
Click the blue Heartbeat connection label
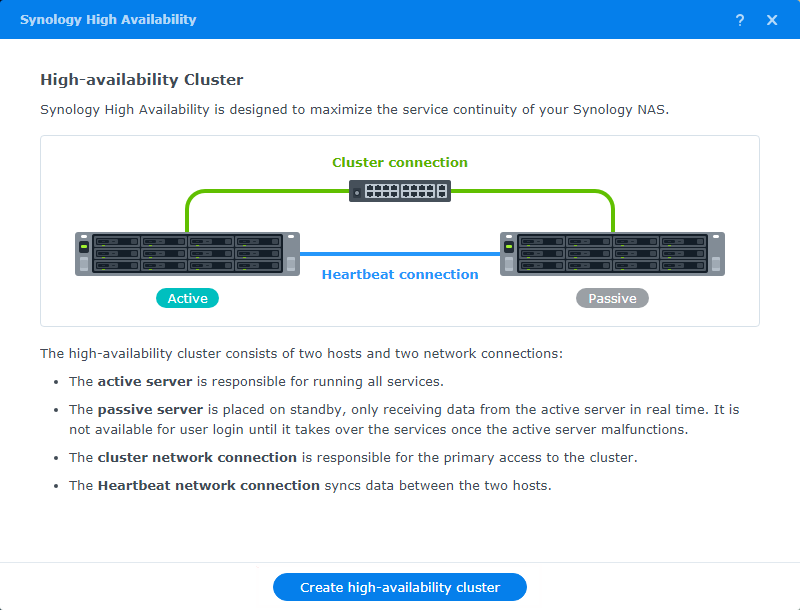pos(400,274)
